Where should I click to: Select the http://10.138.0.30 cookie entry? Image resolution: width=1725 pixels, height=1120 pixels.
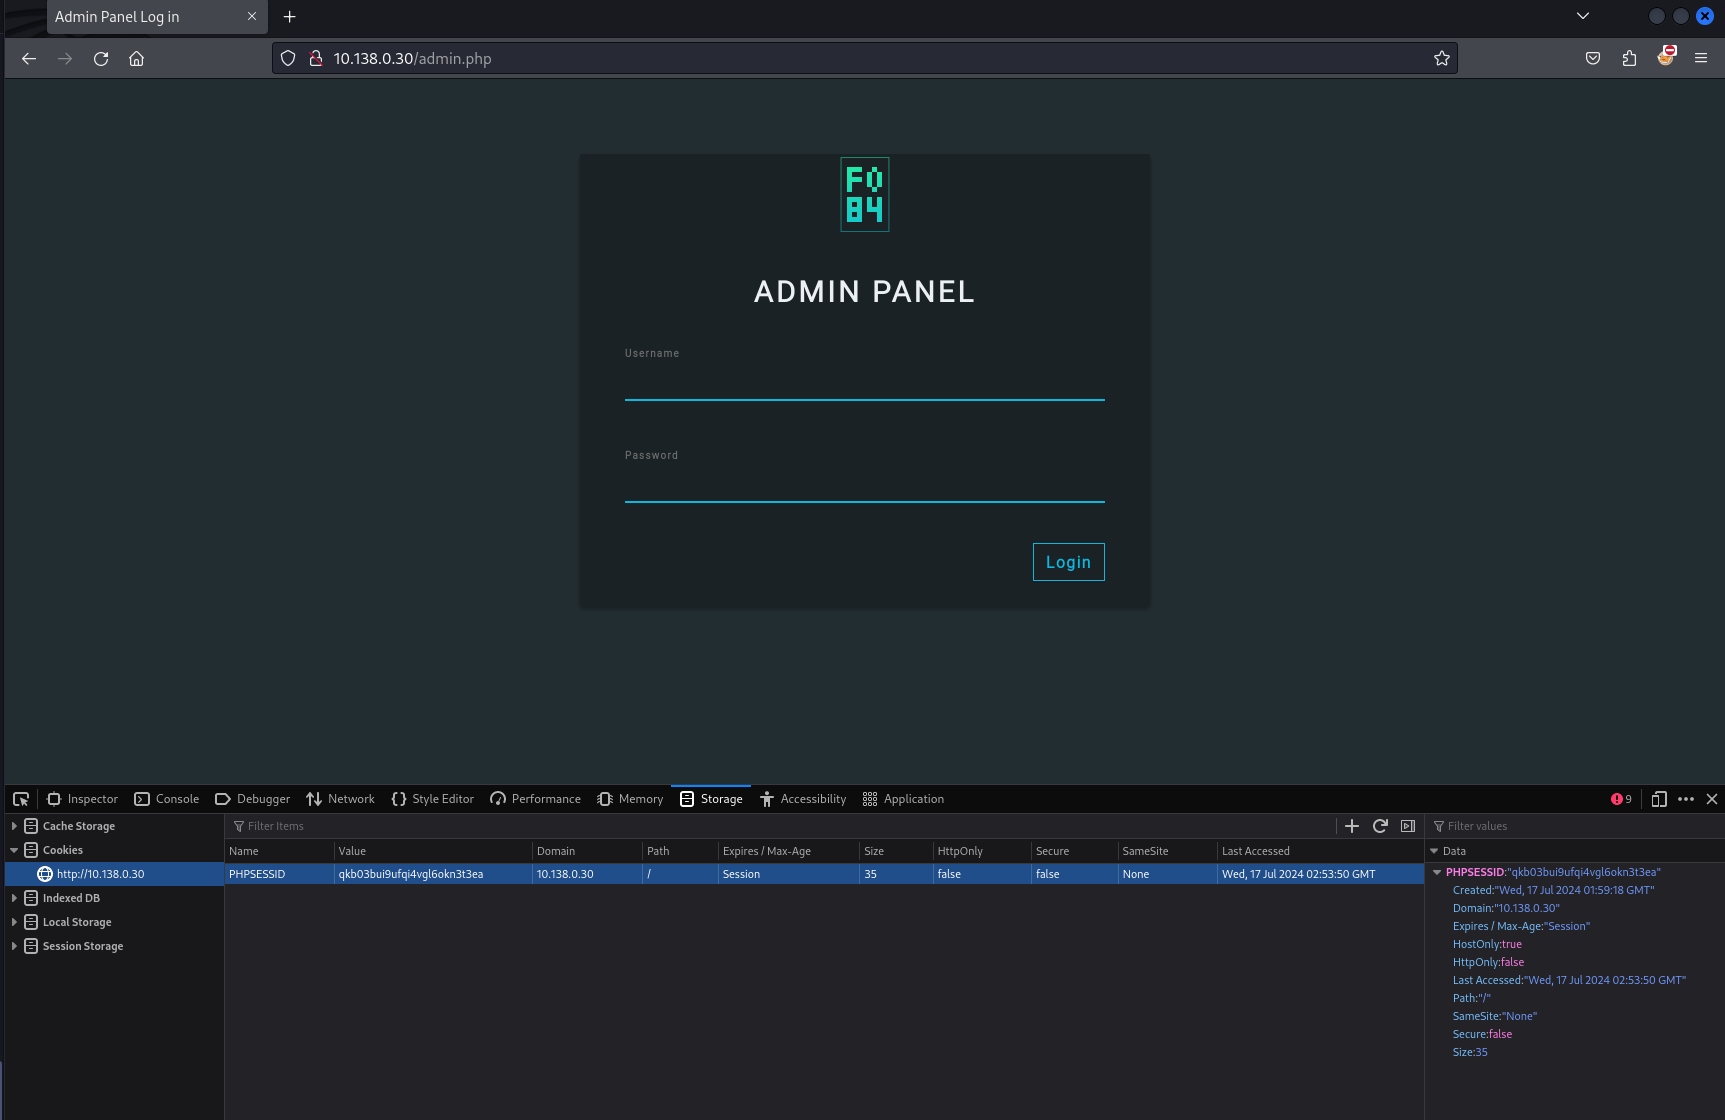100,874
